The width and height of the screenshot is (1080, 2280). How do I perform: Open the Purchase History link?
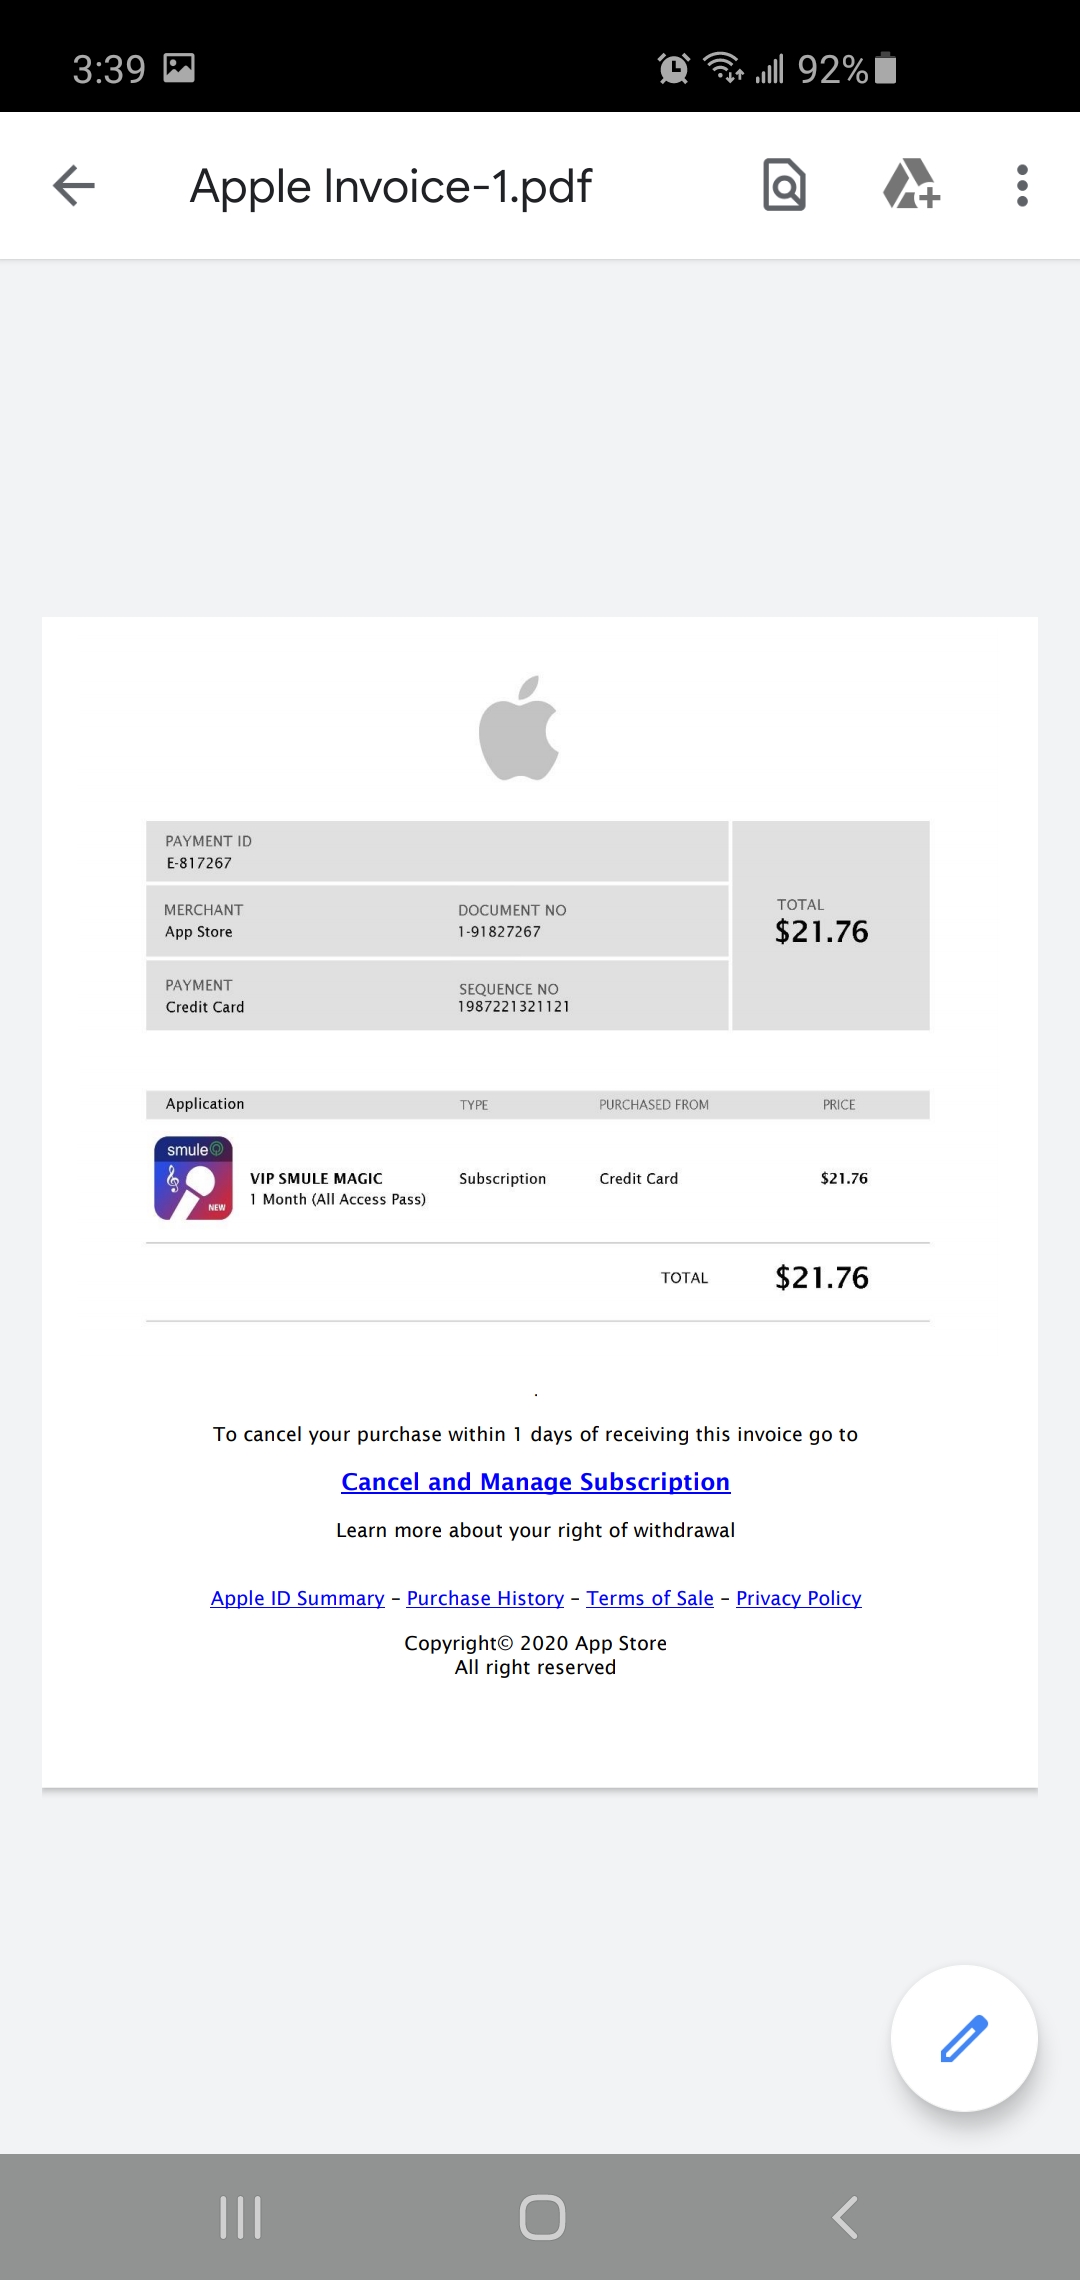pyautogui.click(x=484, y=1598)
